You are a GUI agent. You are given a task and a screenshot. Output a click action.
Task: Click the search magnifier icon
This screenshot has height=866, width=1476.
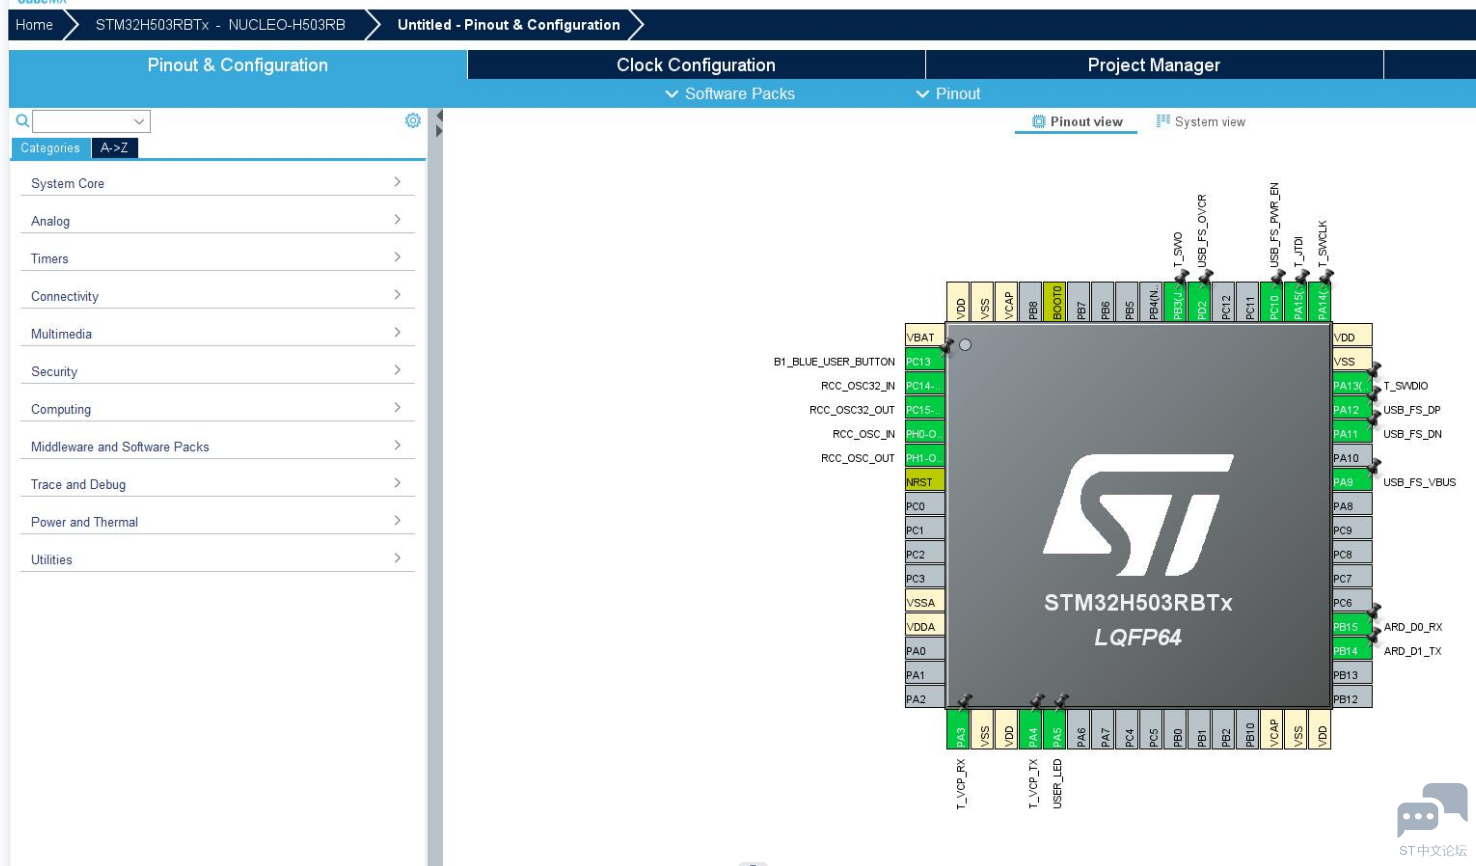click(22, 120)
